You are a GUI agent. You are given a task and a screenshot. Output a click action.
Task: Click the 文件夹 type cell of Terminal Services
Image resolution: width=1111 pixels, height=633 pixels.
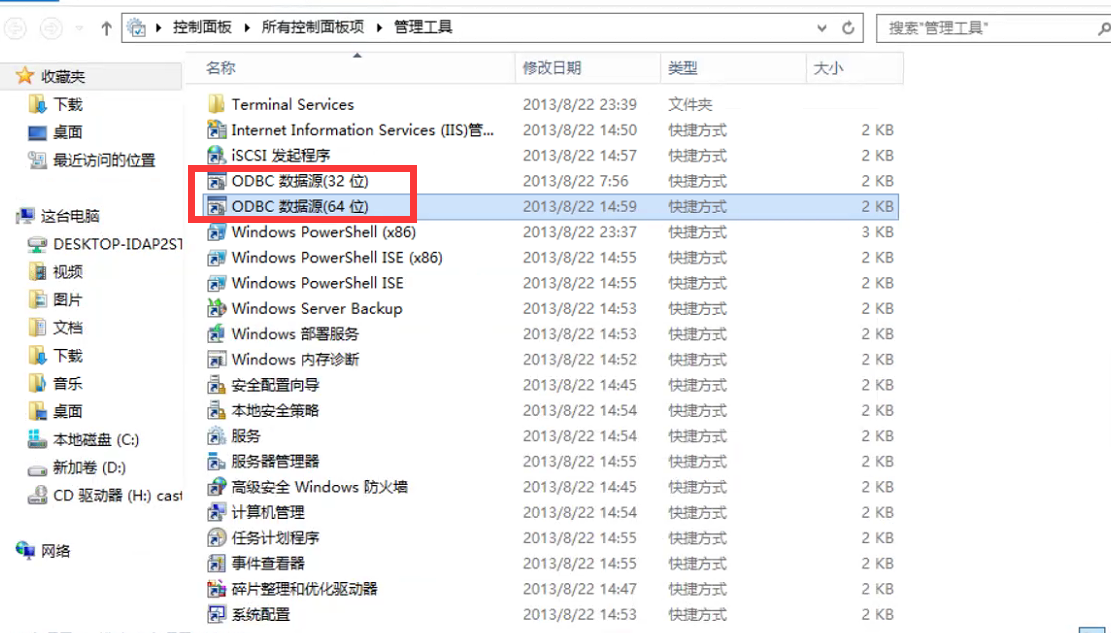pos(690,104)
